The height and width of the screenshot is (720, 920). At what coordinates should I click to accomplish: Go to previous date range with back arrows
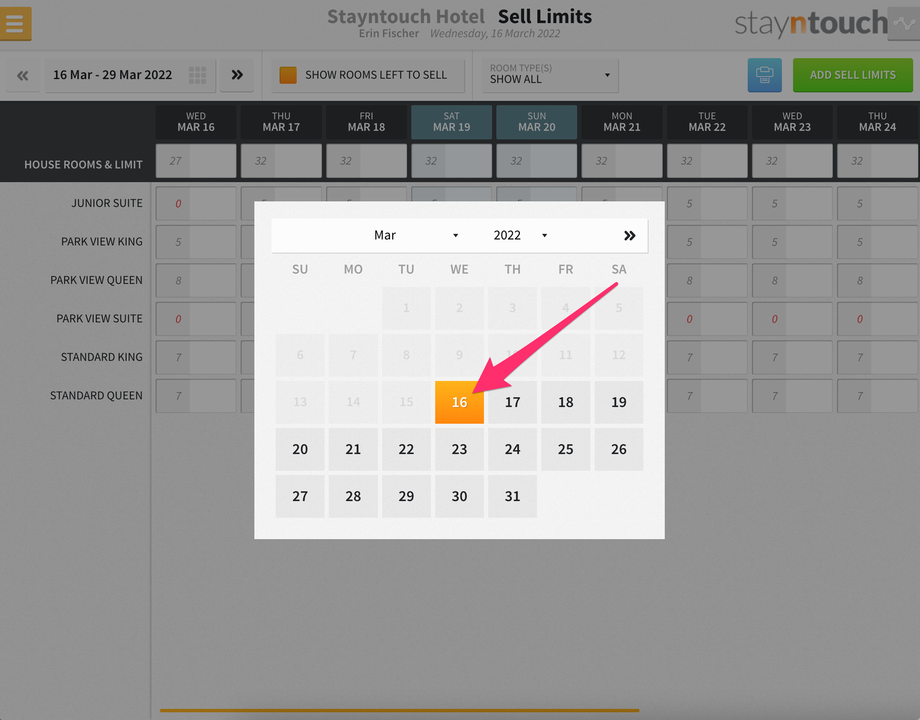point(23,75)
